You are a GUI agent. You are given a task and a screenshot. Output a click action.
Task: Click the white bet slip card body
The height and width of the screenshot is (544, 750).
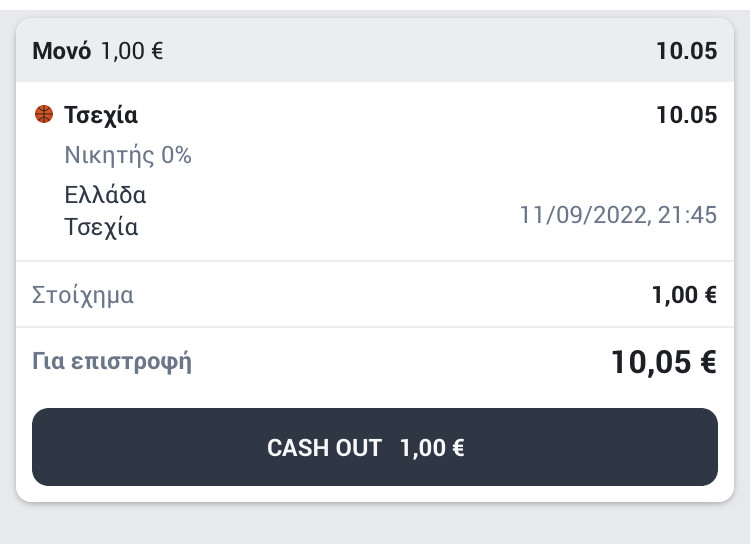tap(375, 292)
